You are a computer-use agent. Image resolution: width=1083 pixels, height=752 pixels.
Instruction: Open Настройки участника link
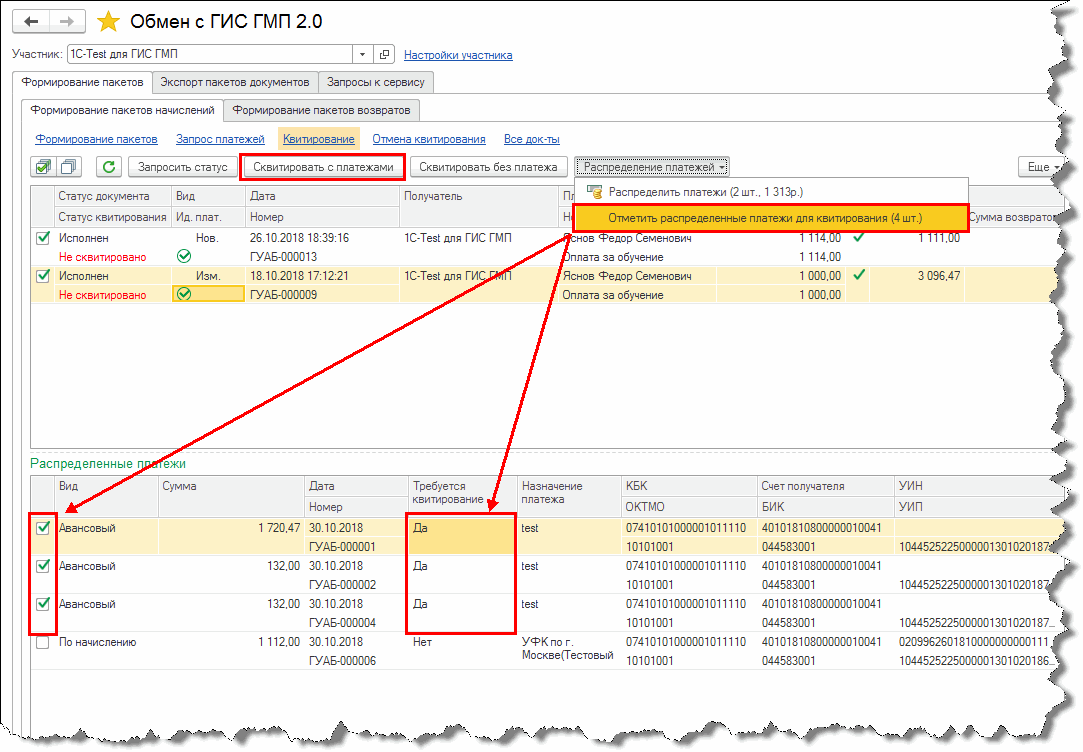pos(458,55)
